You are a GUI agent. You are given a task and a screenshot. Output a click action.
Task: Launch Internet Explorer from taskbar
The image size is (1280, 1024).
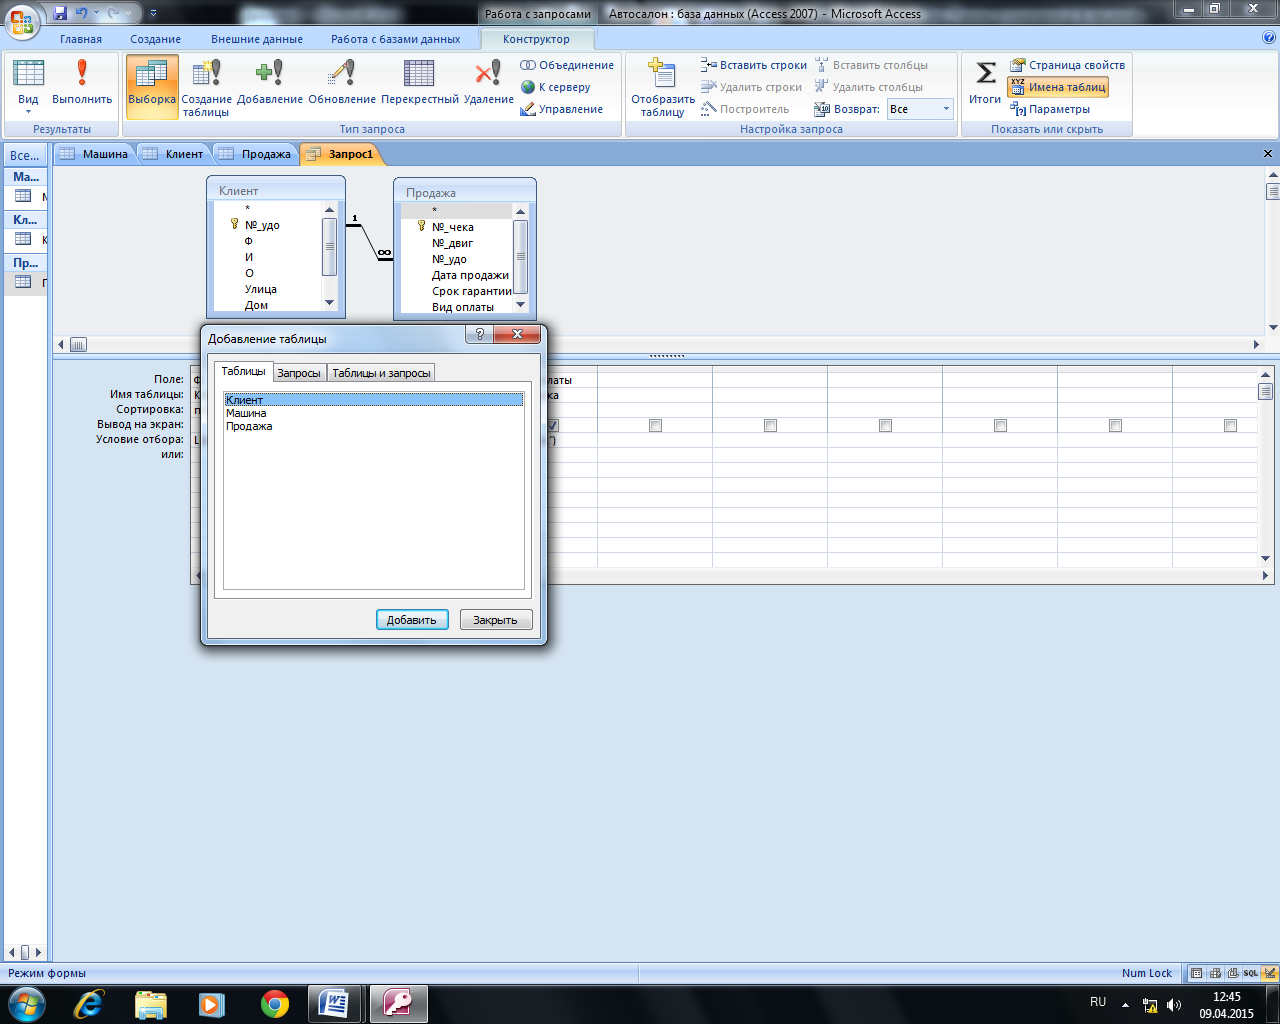point(89,1003)
